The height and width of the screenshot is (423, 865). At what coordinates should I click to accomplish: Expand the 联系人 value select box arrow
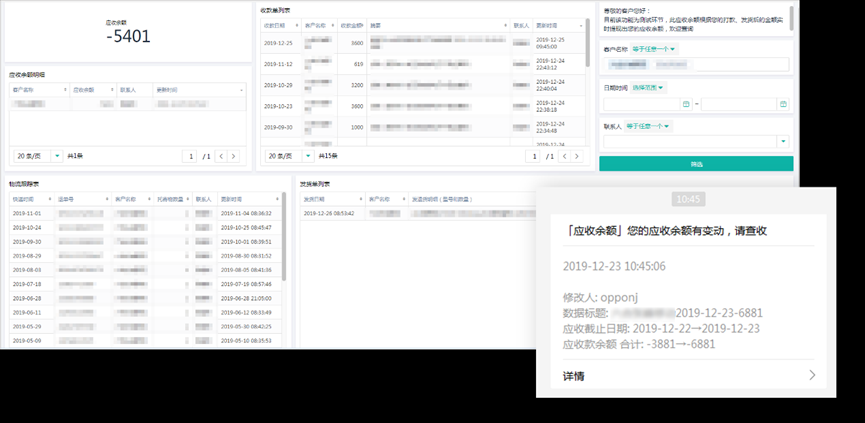pyautogui.click(x=783, y=142)
